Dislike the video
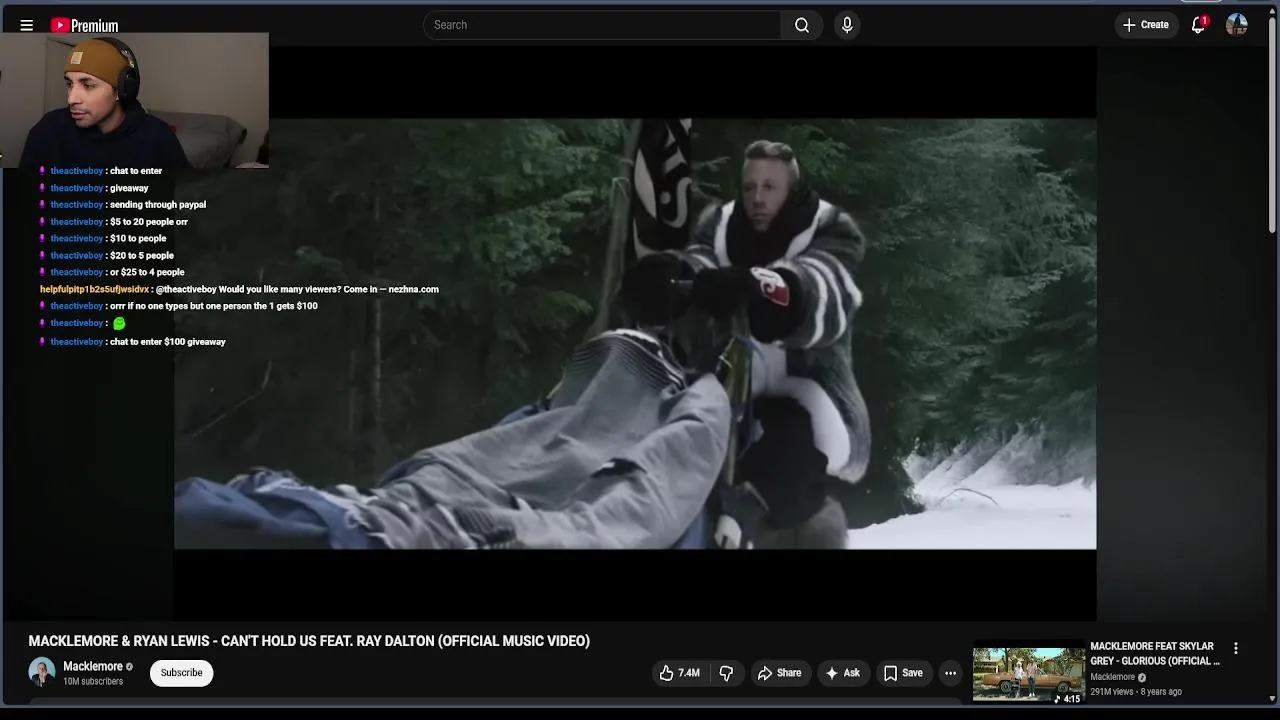 point(726,673)
